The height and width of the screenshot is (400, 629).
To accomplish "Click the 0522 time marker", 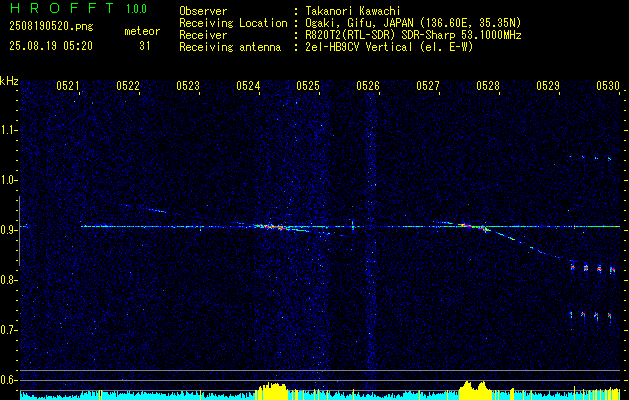I will tap(128, 85).
